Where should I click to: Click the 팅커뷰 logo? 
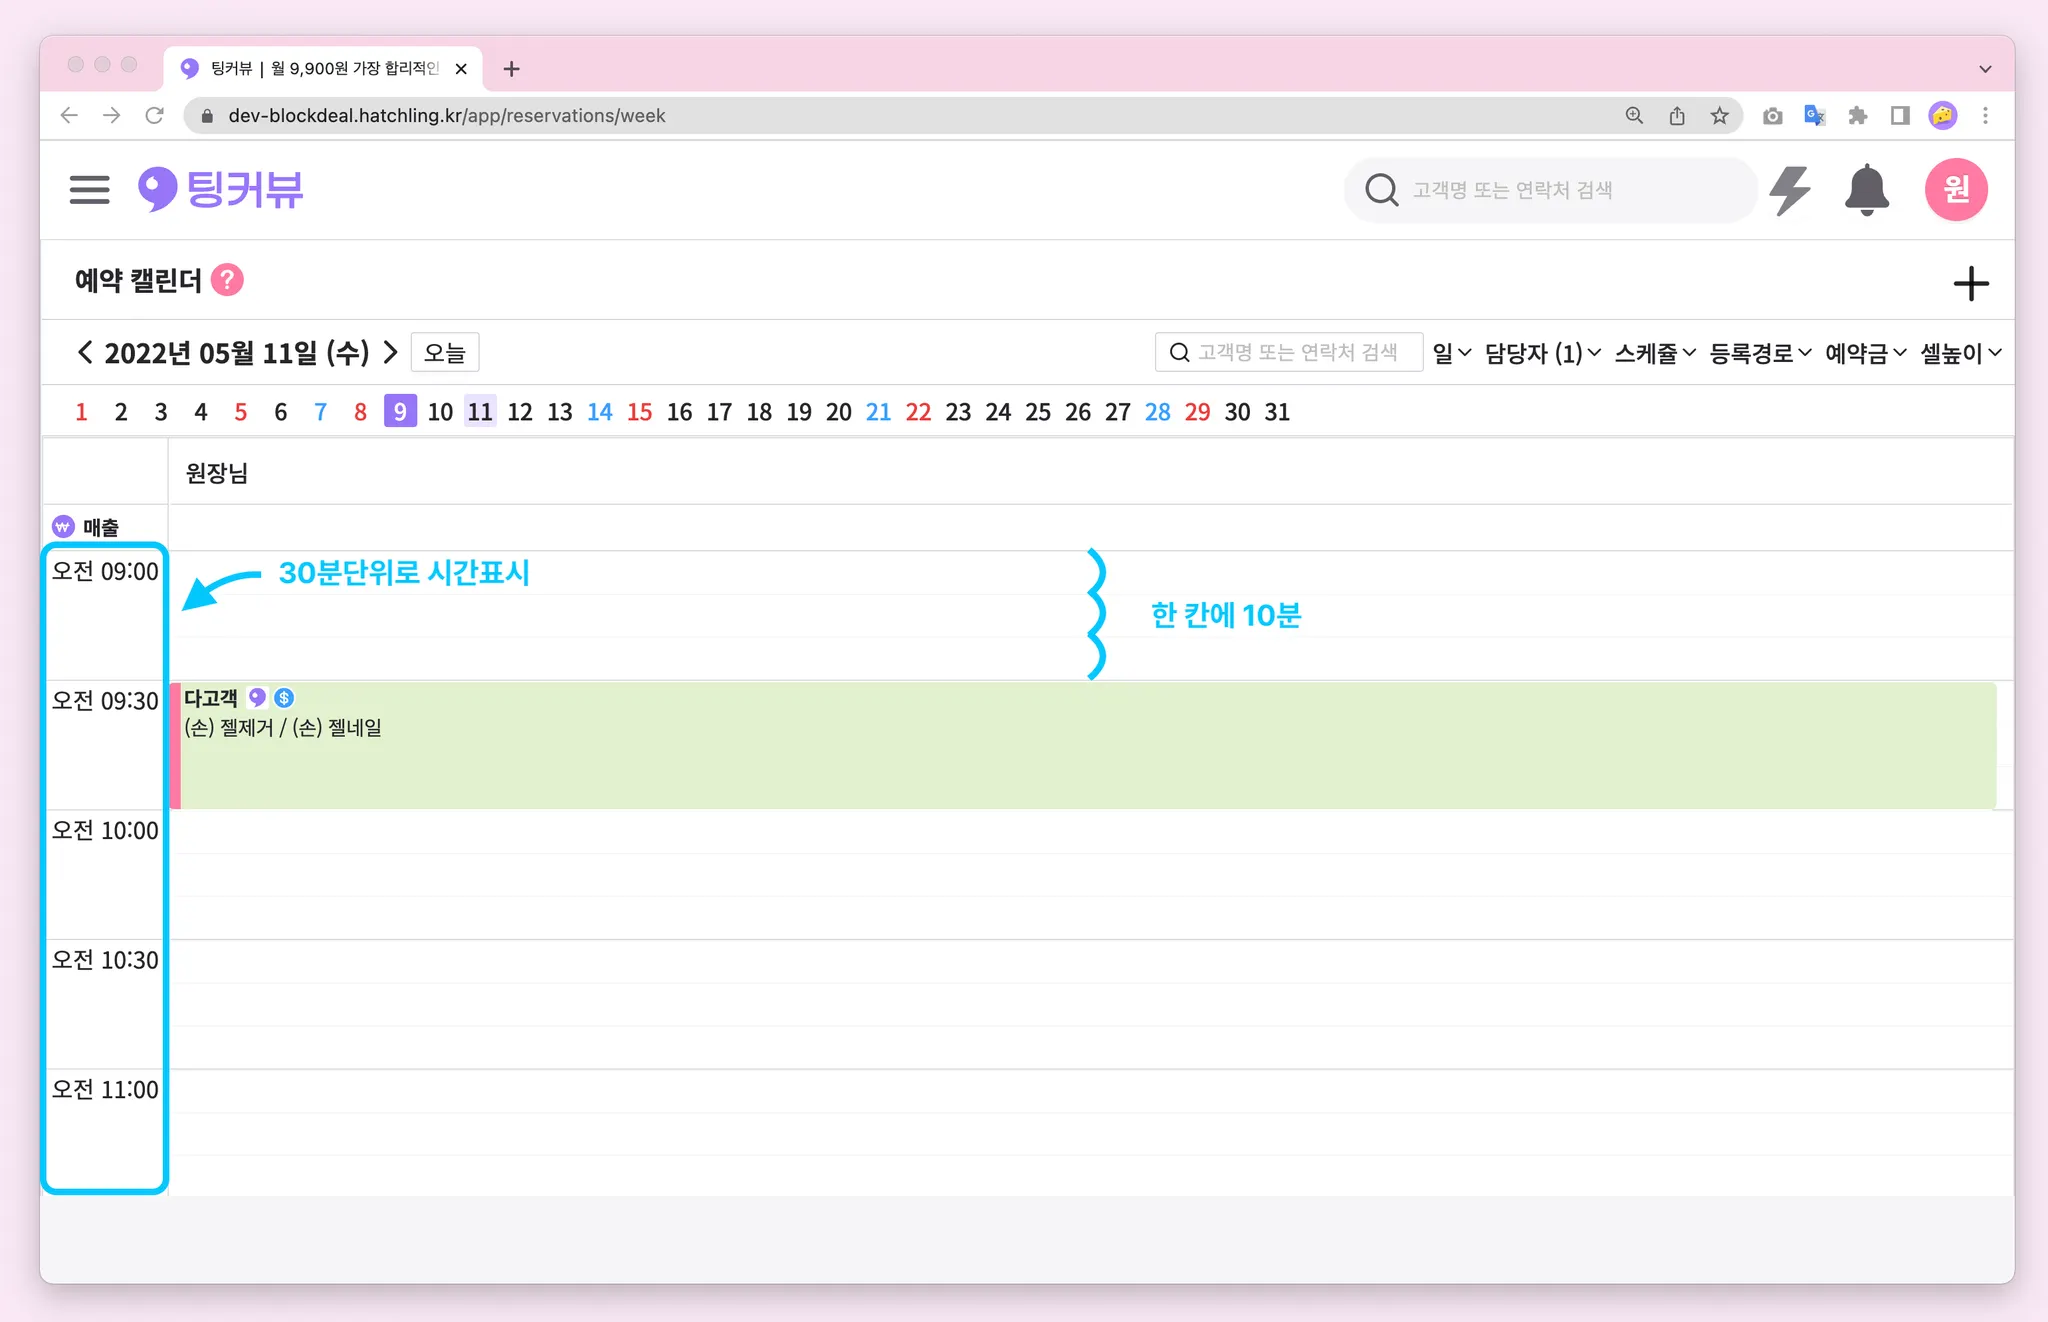pos(221,189)
